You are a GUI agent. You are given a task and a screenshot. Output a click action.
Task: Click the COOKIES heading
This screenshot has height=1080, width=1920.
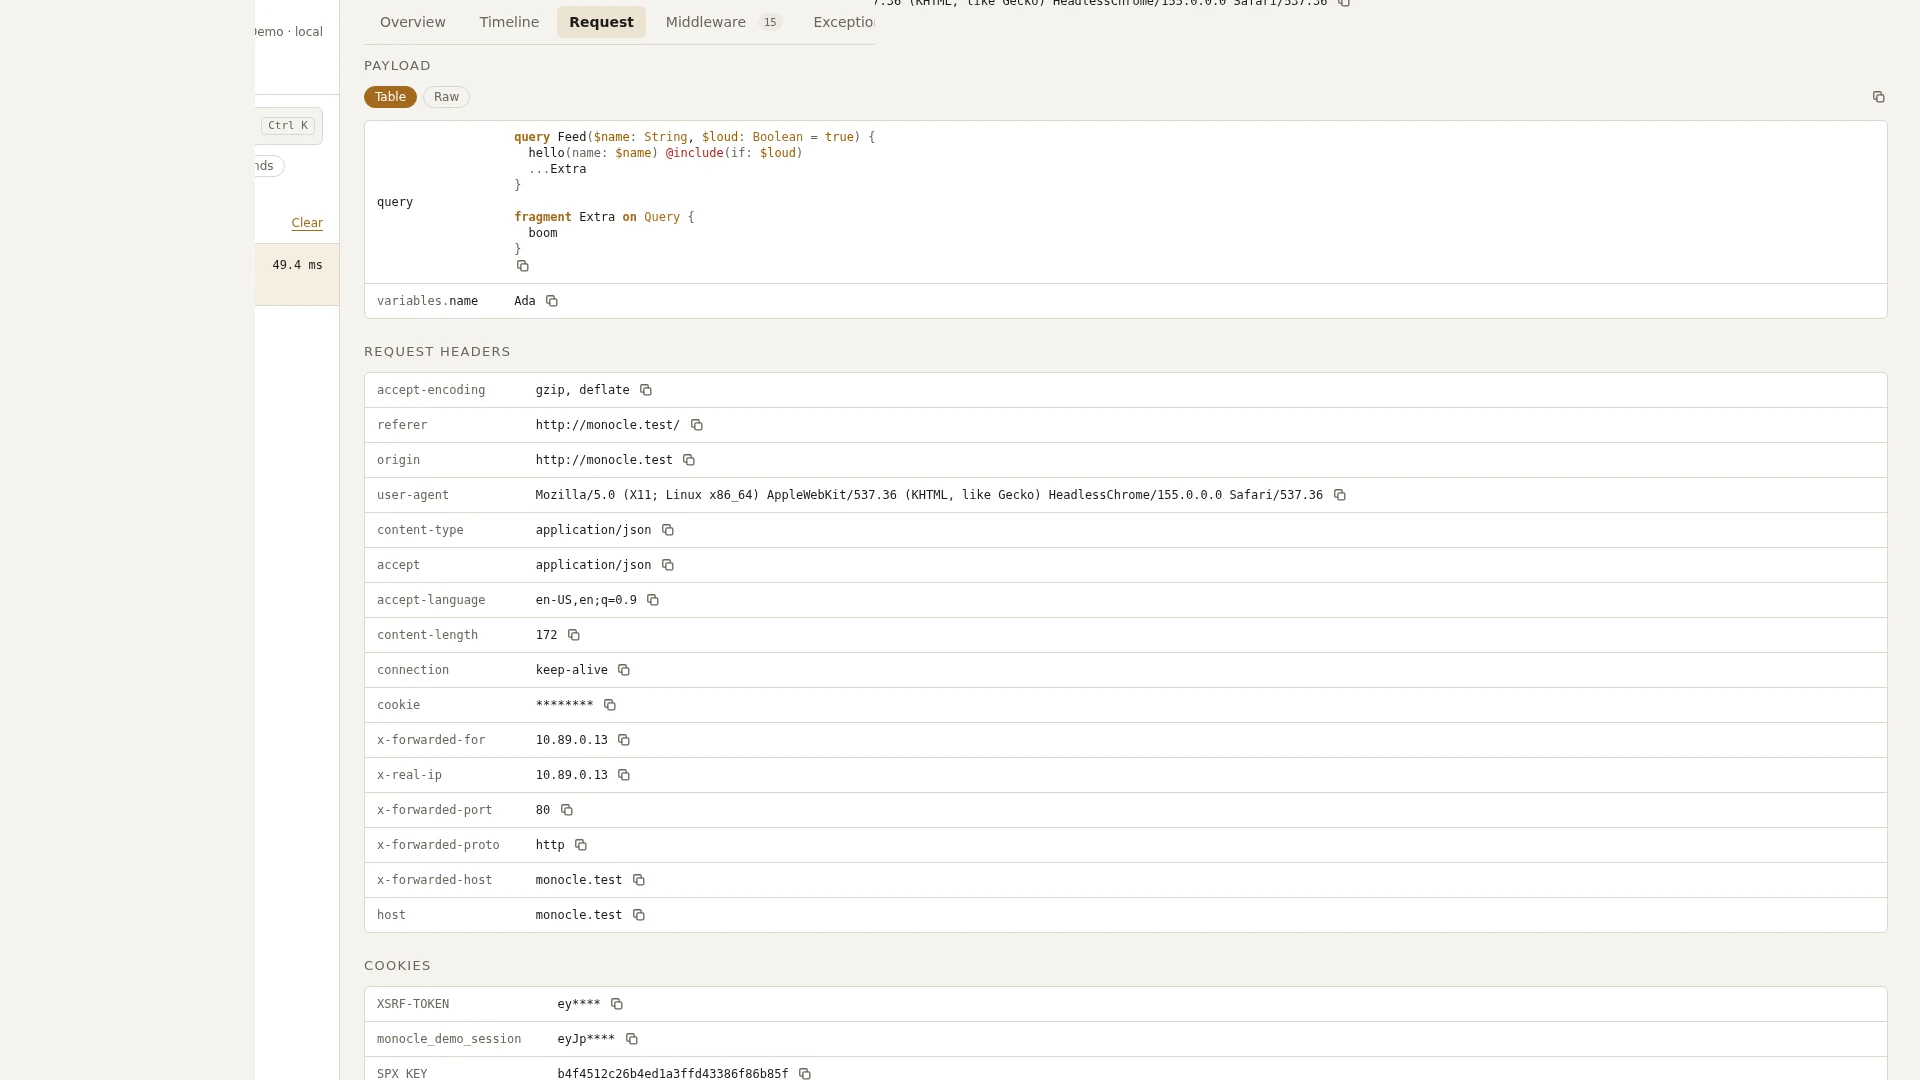pyautogui.click(x=397, y=966)
